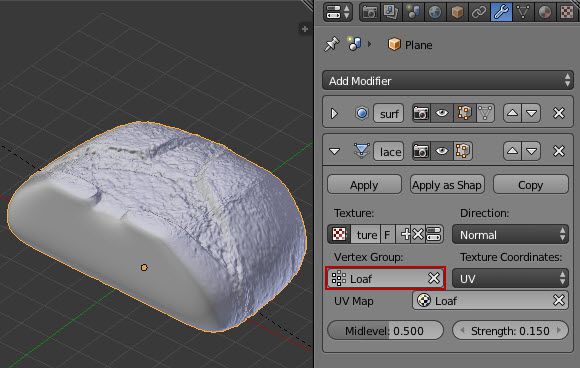This screenshot has height=368, width=580.
Task: Open the Direction Normal dropdown
Action: click(x=510, y=234)
